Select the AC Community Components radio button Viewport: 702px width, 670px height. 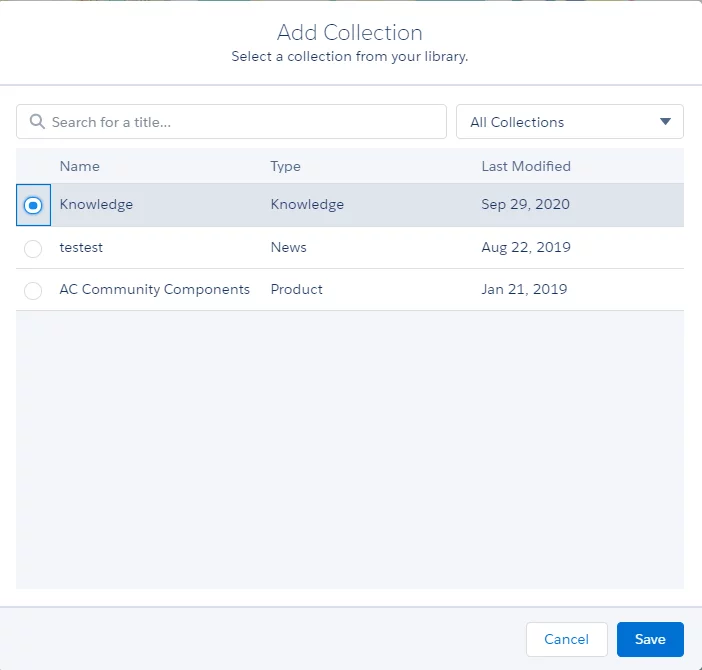[33, 290]
